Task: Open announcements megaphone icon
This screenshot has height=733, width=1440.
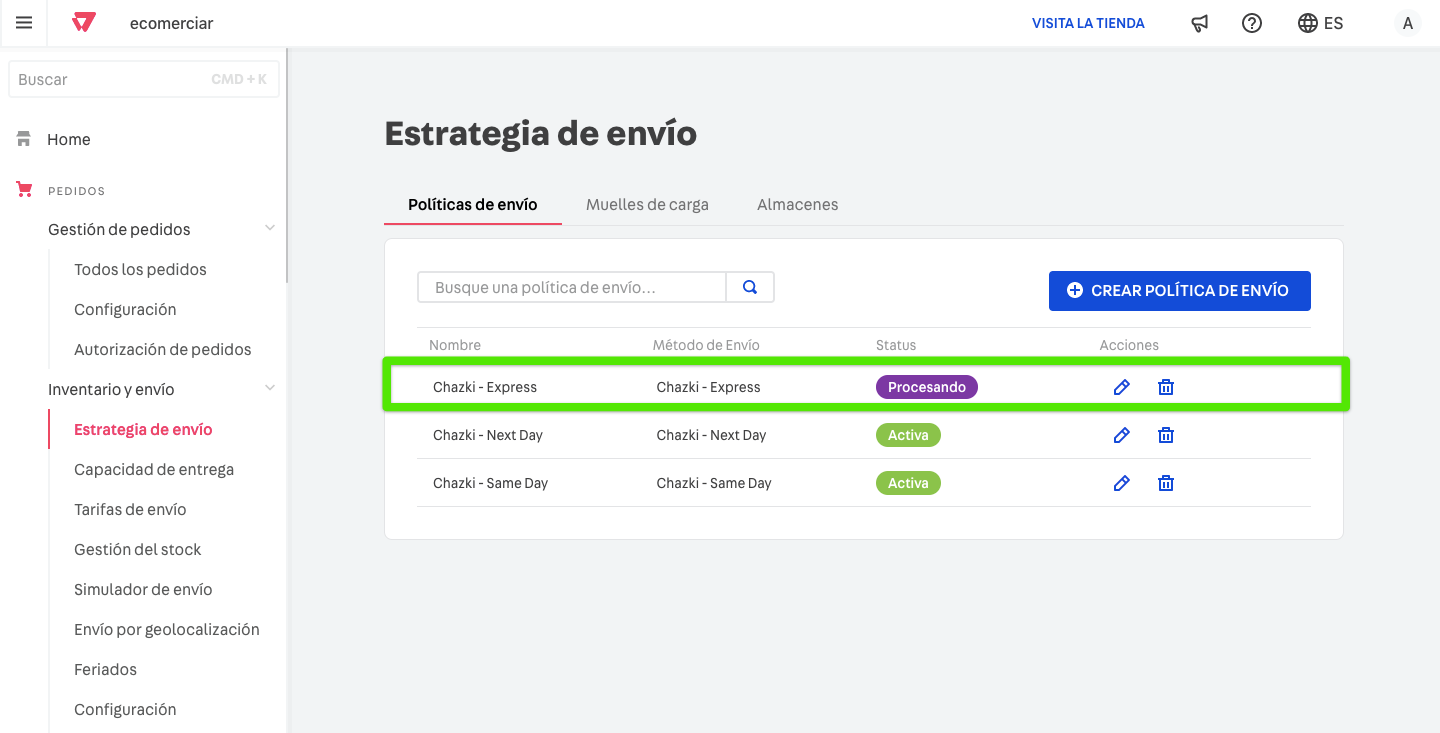Action: coord(1200,23)
